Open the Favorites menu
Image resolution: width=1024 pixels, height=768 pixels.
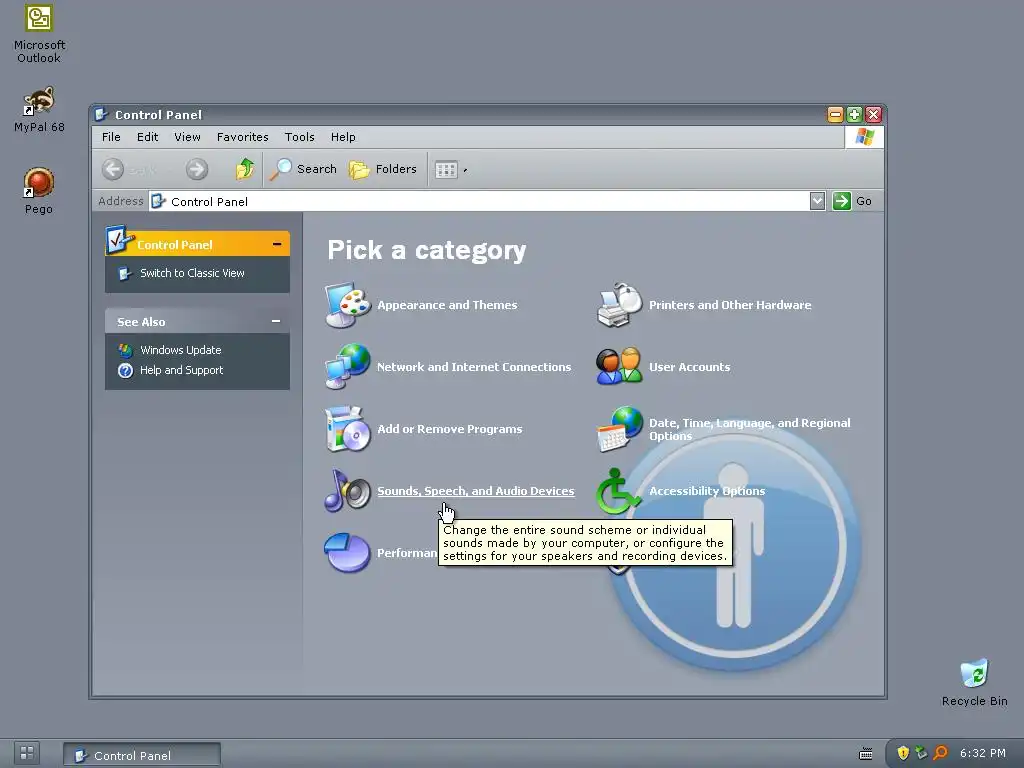coord(243,137)
